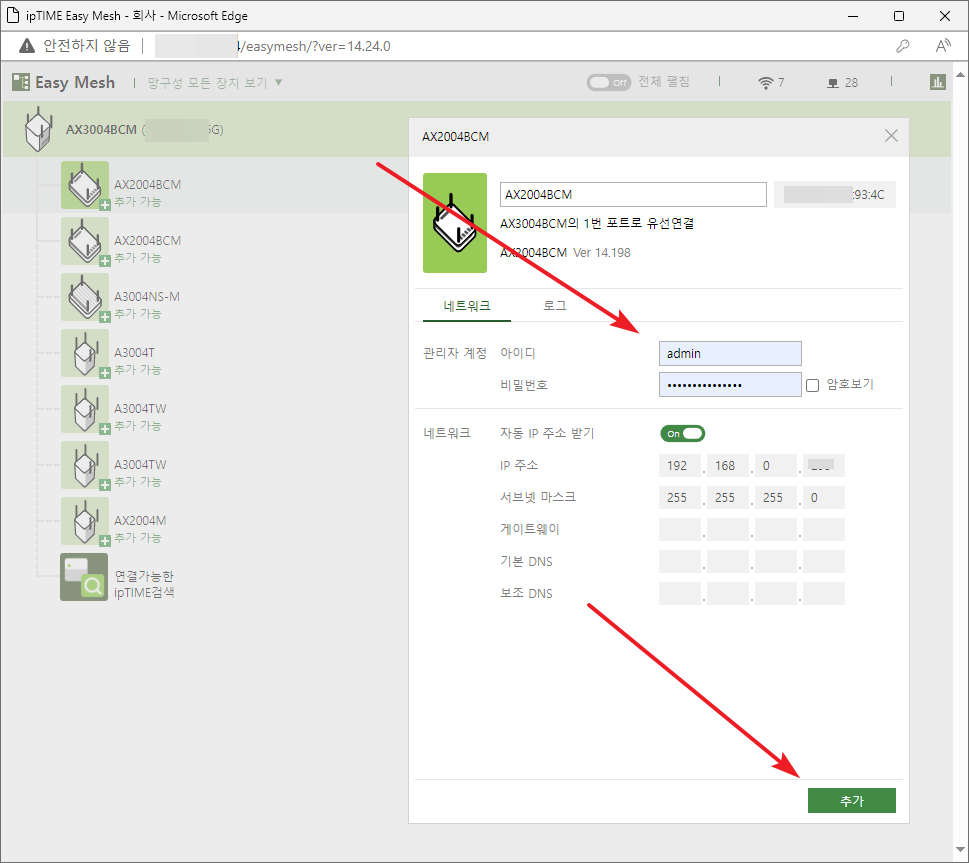This screenshot has height=863, width=969.
Task: Click the 아이디 field containing admin
Action: point(730,354)
